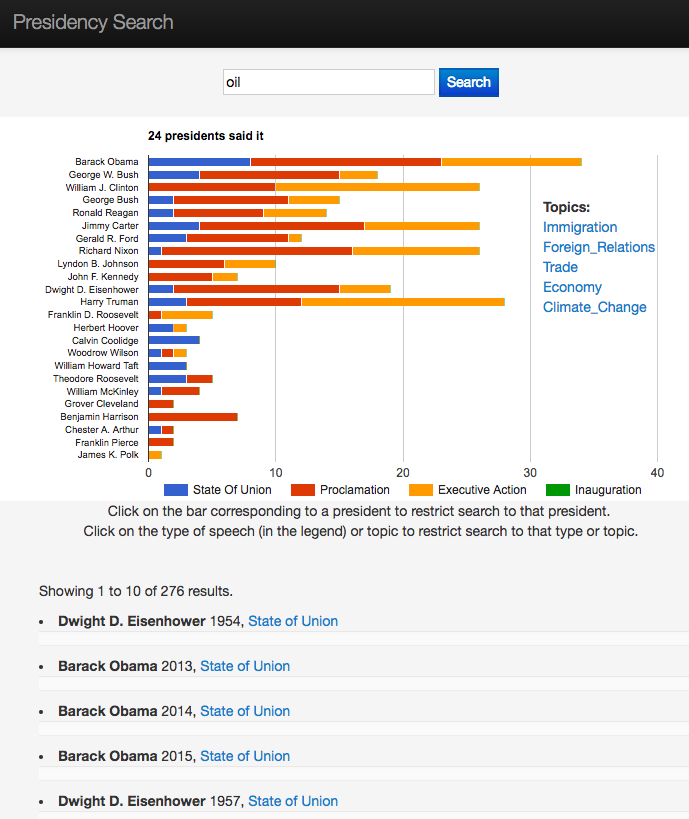
Task: Open Obama 2015 State of Union result
Action: point(245,756)
